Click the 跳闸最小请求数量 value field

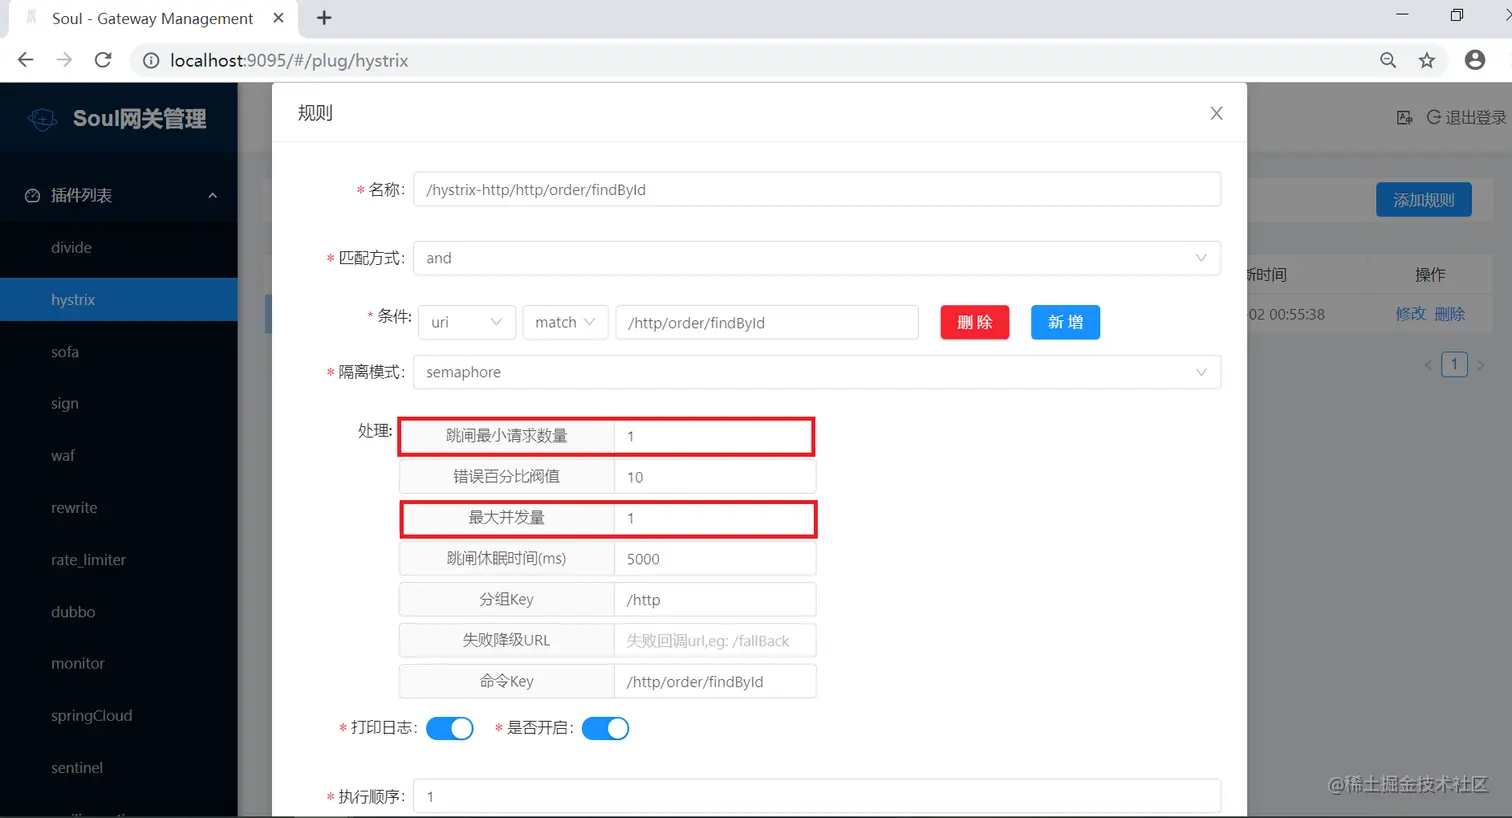tap(715, 436)
